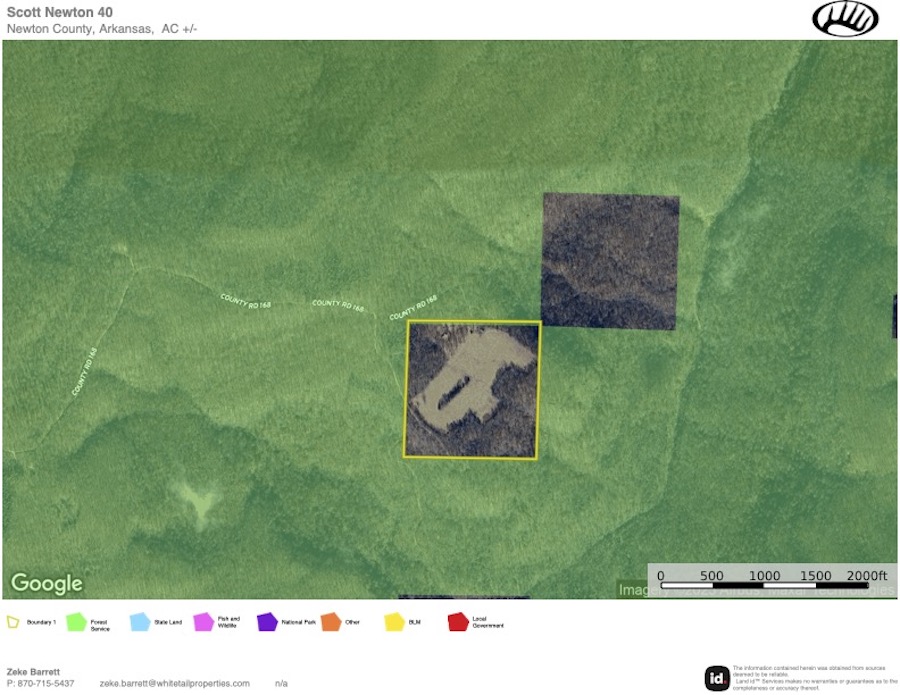
Task: Click the "Boundary 1" legend label
Action: click(41, 622)
